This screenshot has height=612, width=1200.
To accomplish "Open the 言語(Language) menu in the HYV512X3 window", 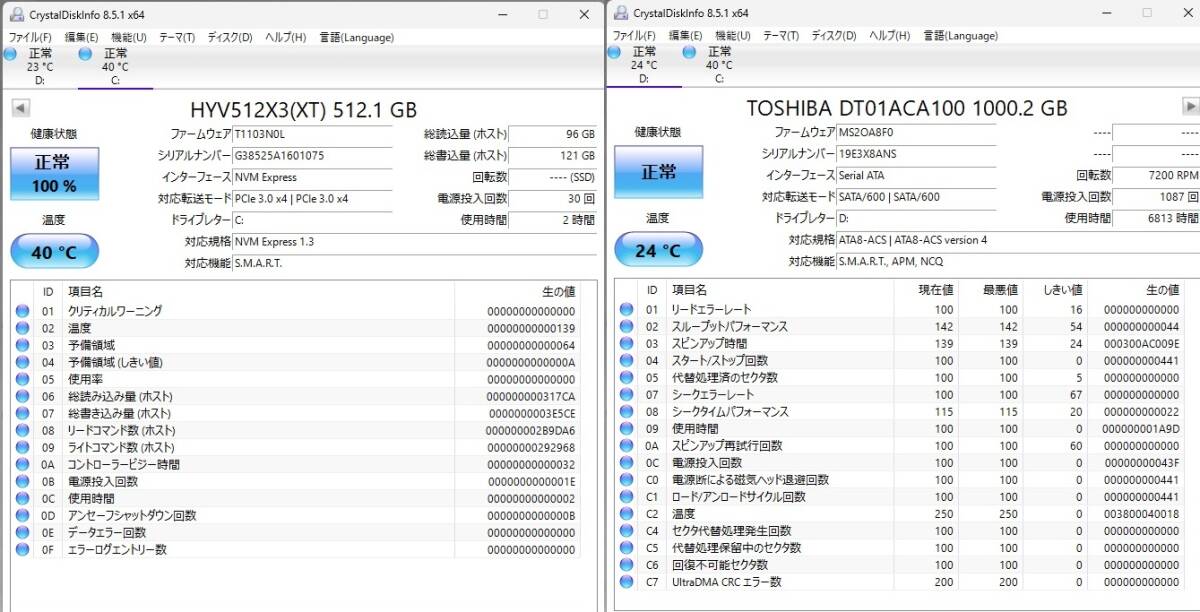I will point(357,37).
